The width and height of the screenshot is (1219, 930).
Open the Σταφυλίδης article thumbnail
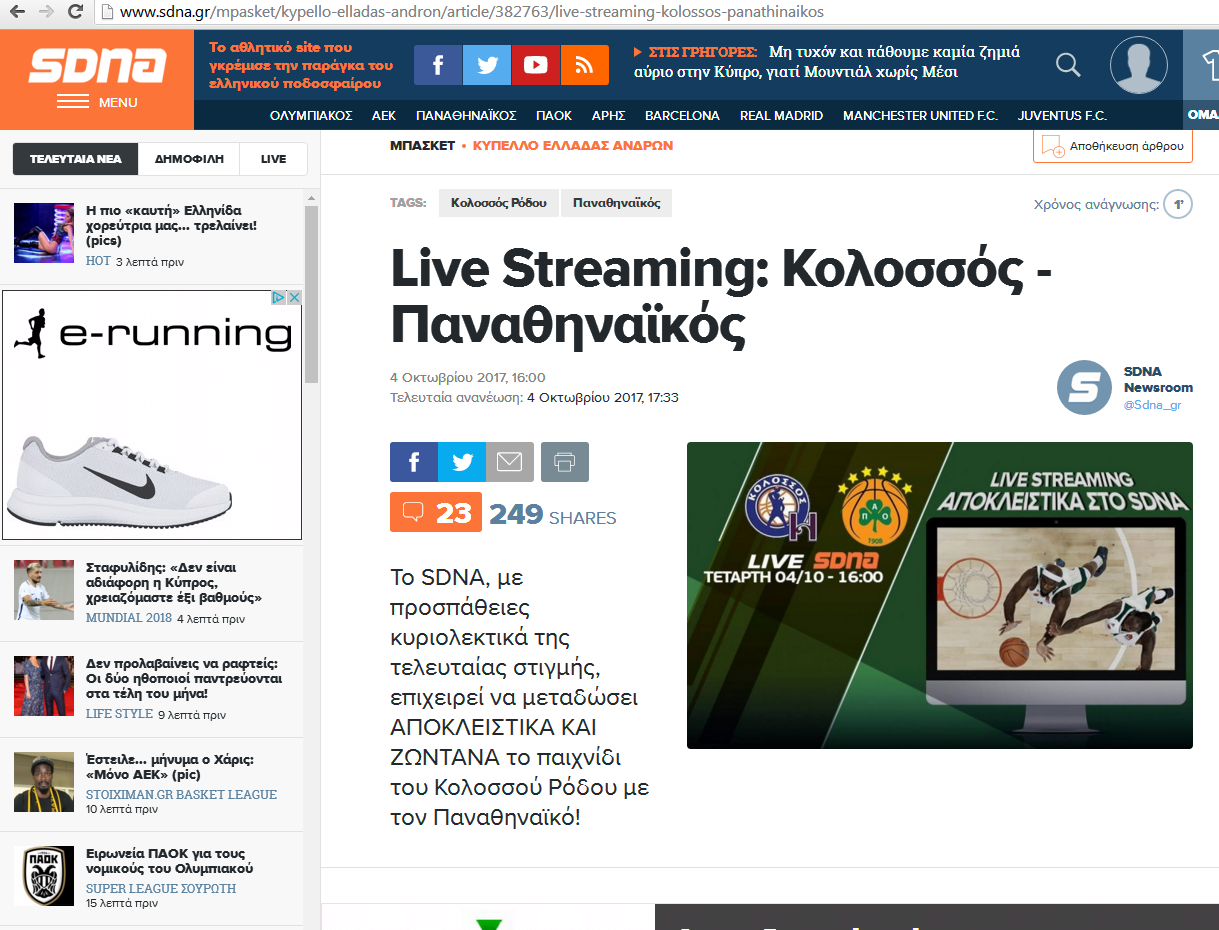[x=44, y=590]
